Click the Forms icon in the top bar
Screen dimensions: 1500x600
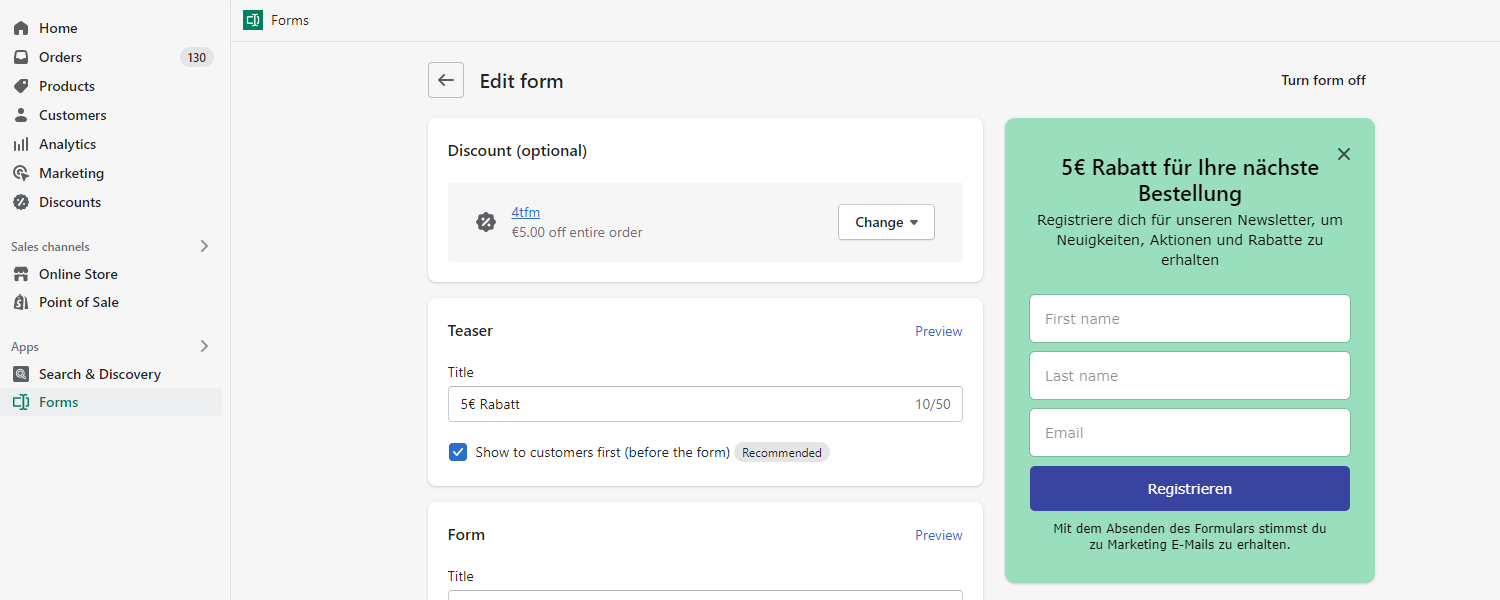coord(252,19)
